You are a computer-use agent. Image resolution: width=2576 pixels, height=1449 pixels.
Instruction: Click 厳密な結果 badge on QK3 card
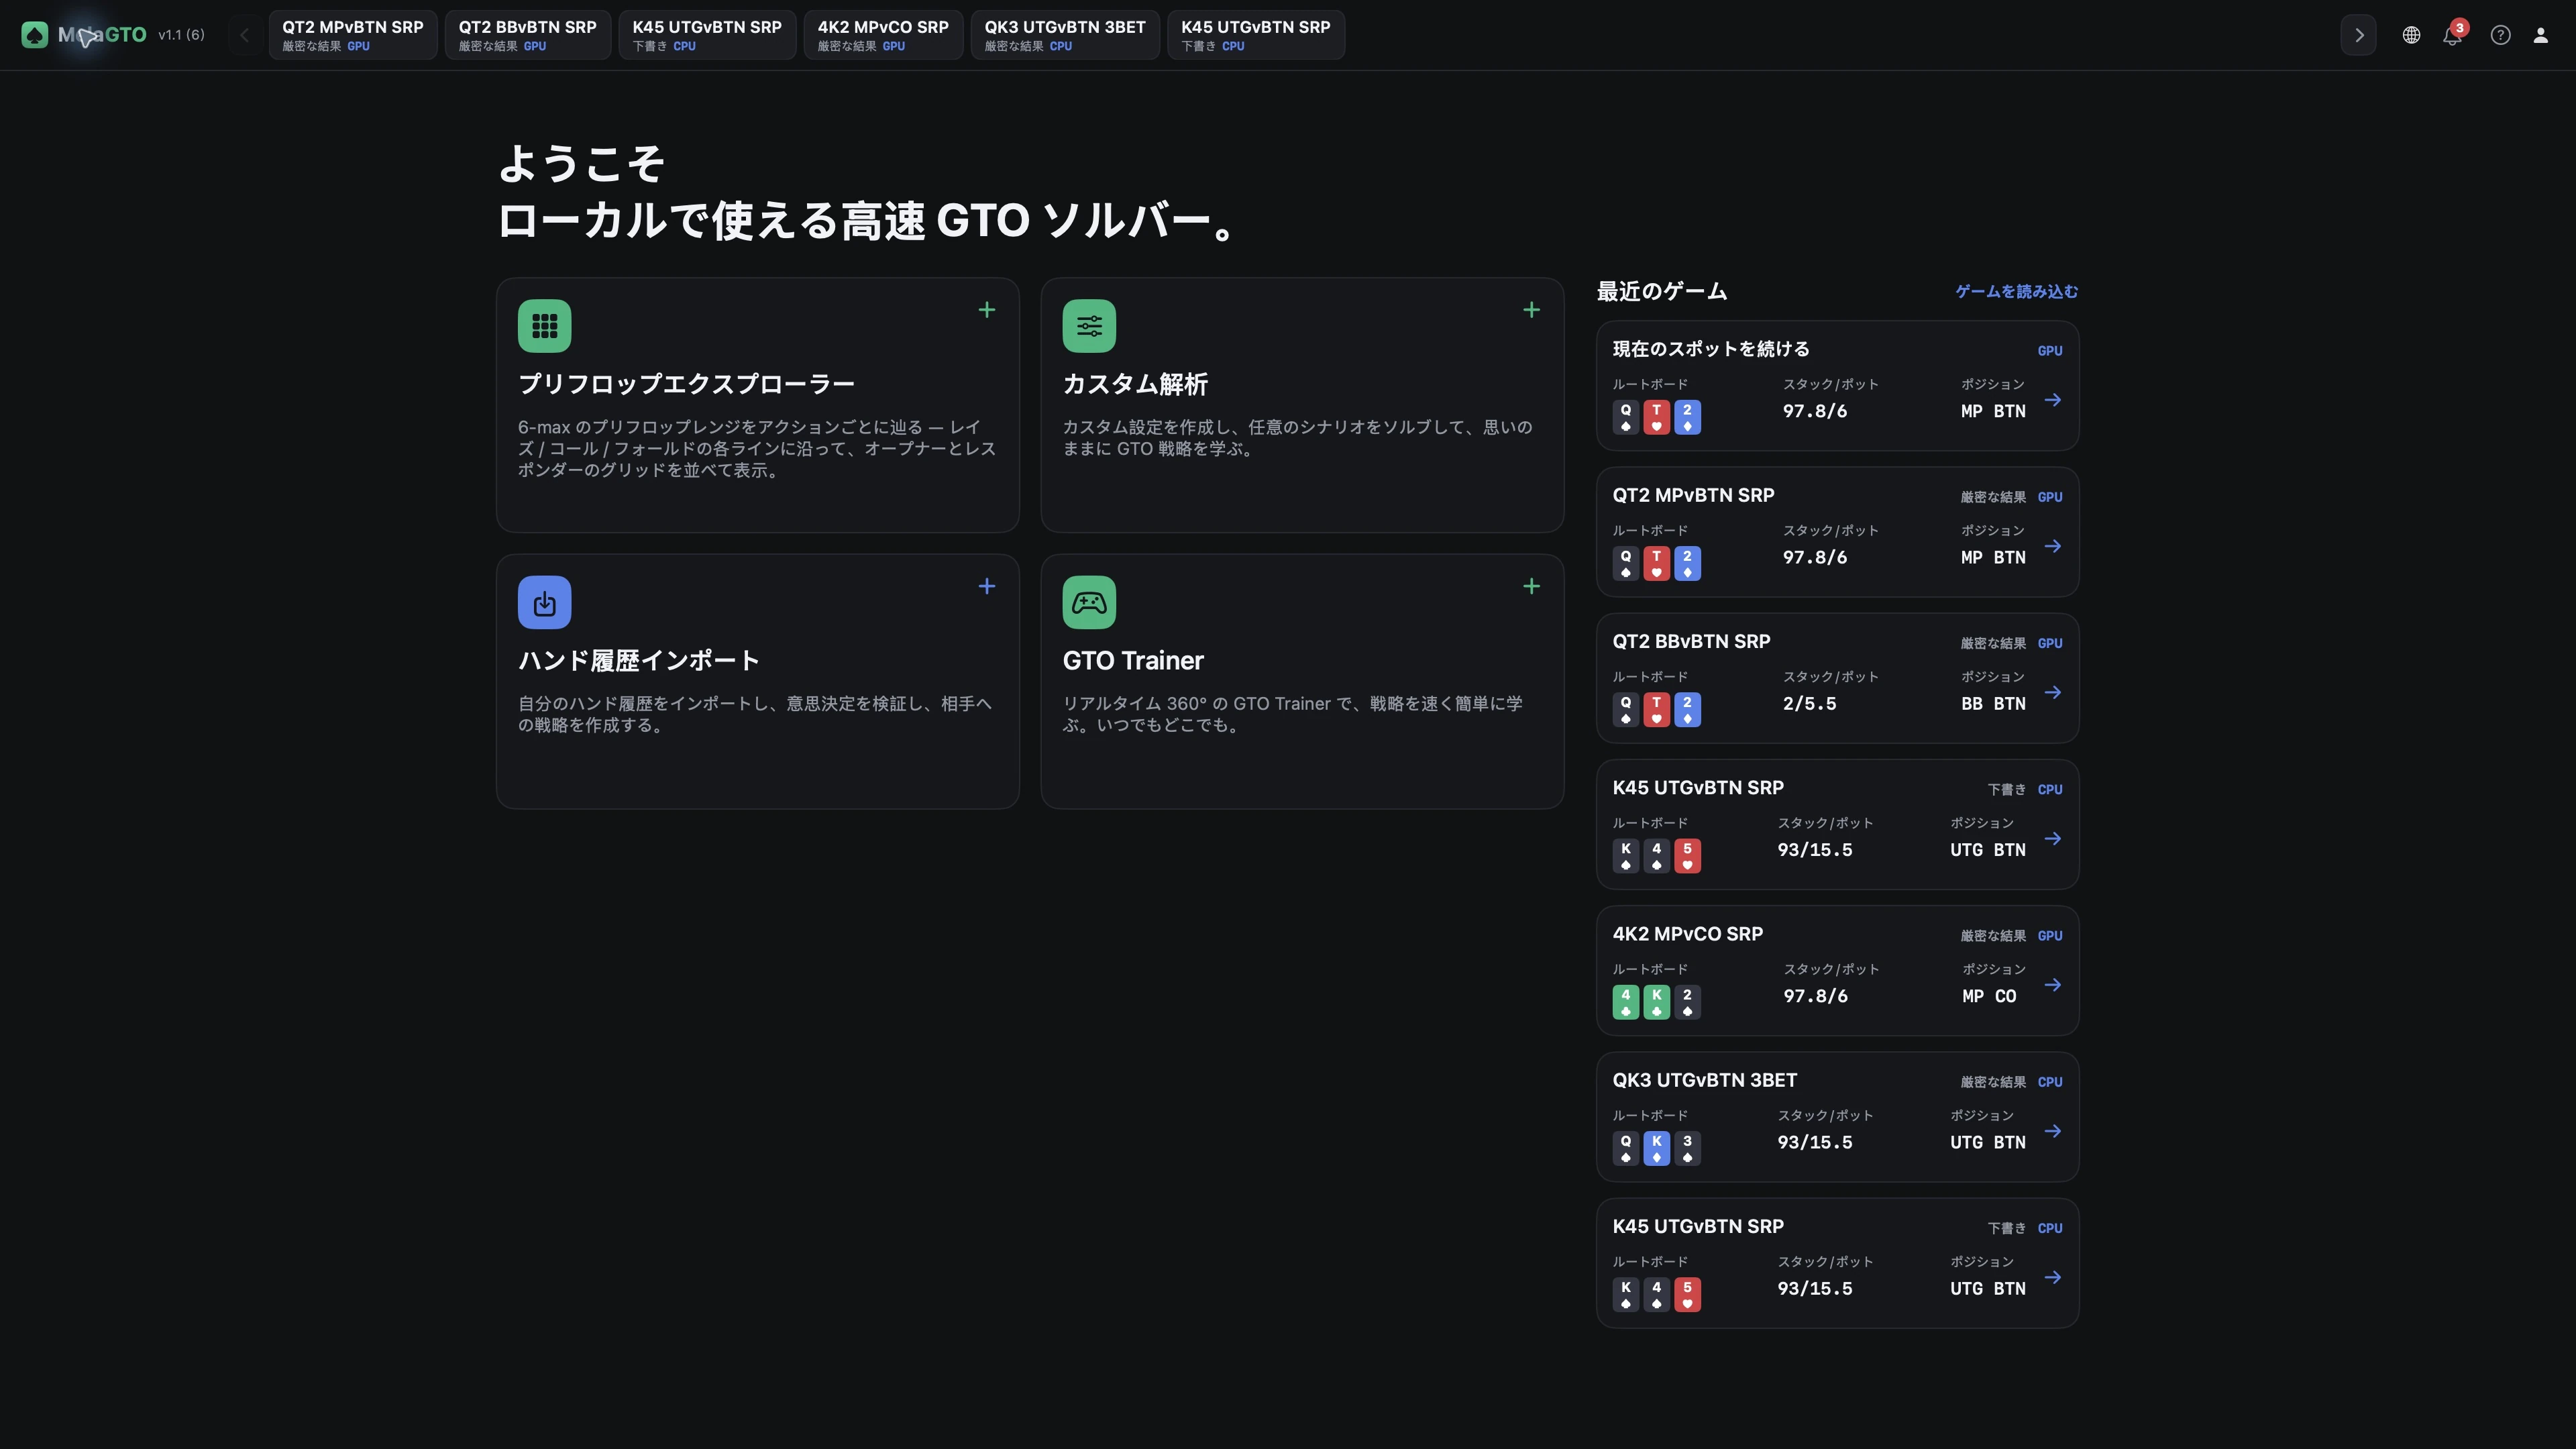click(x=1993, y=1082)
